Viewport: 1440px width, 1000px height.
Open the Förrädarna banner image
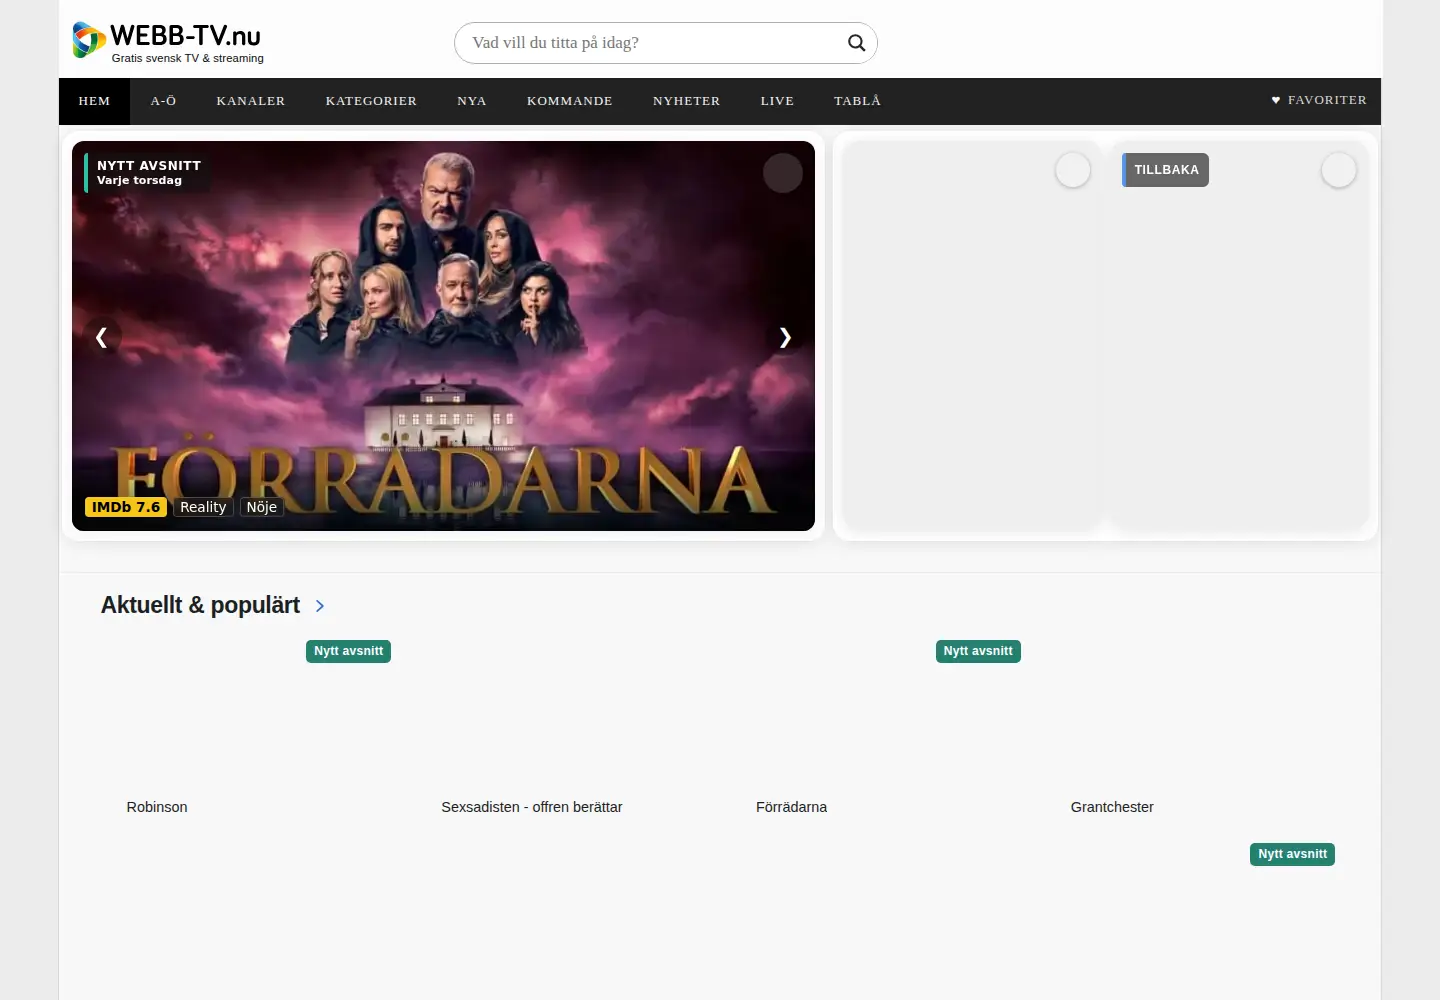[443, 336]
